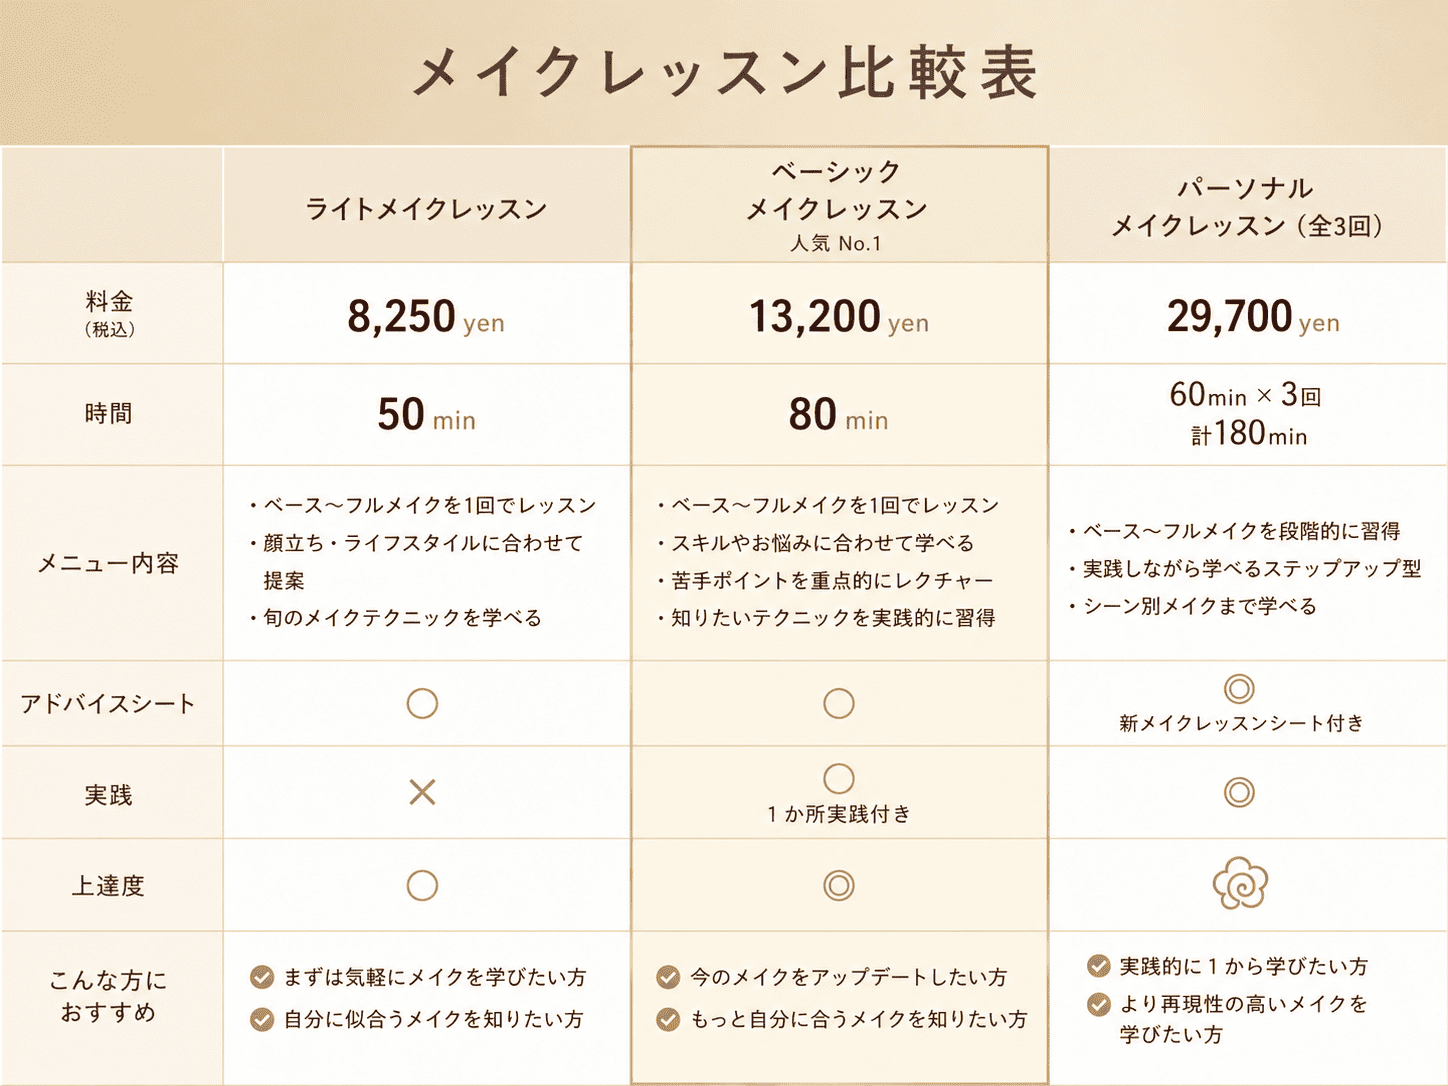Select the パーソナルメイクレッスン column header
This screenshot has height=1086, width=1448.
pyautogui.click(x=1247, y=207)
